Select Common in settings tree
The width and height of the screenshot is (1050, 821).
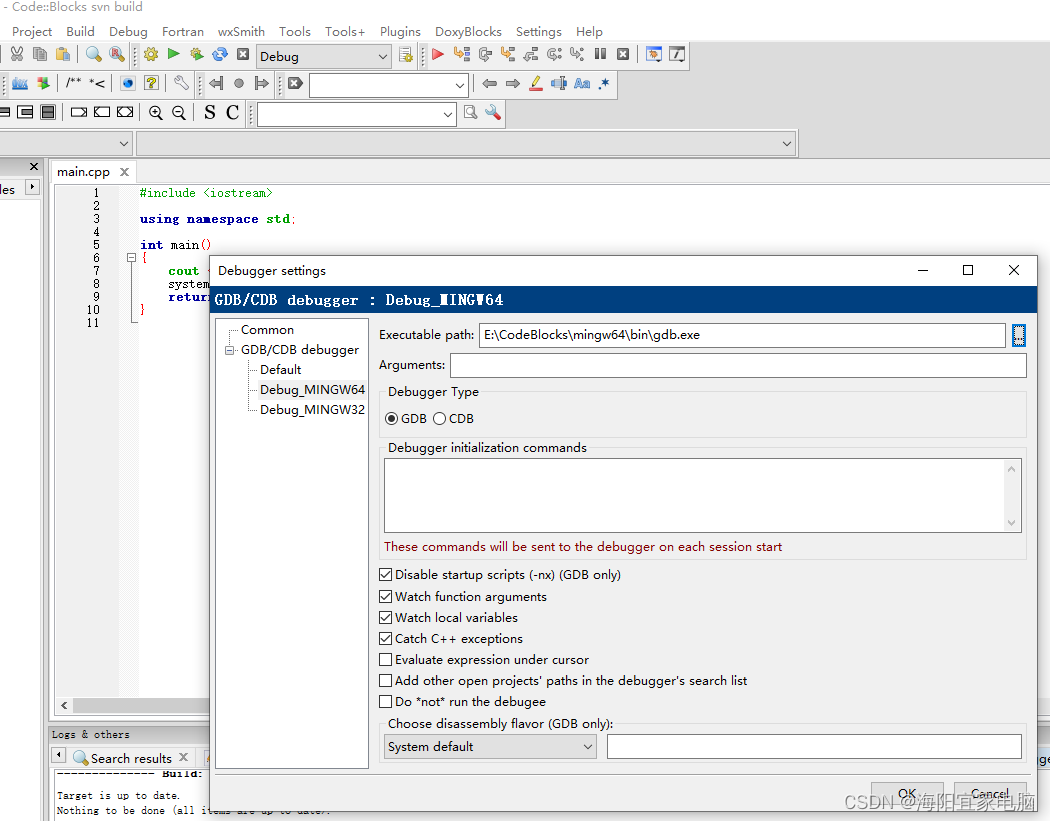[267, 330]
